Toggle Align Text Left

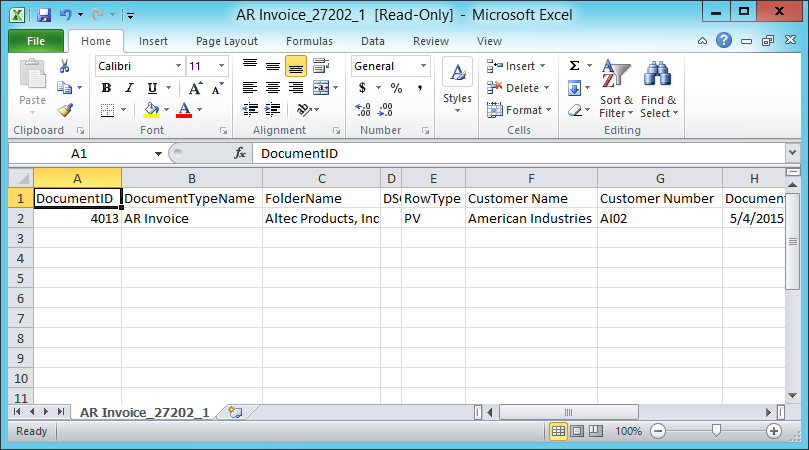250,88
